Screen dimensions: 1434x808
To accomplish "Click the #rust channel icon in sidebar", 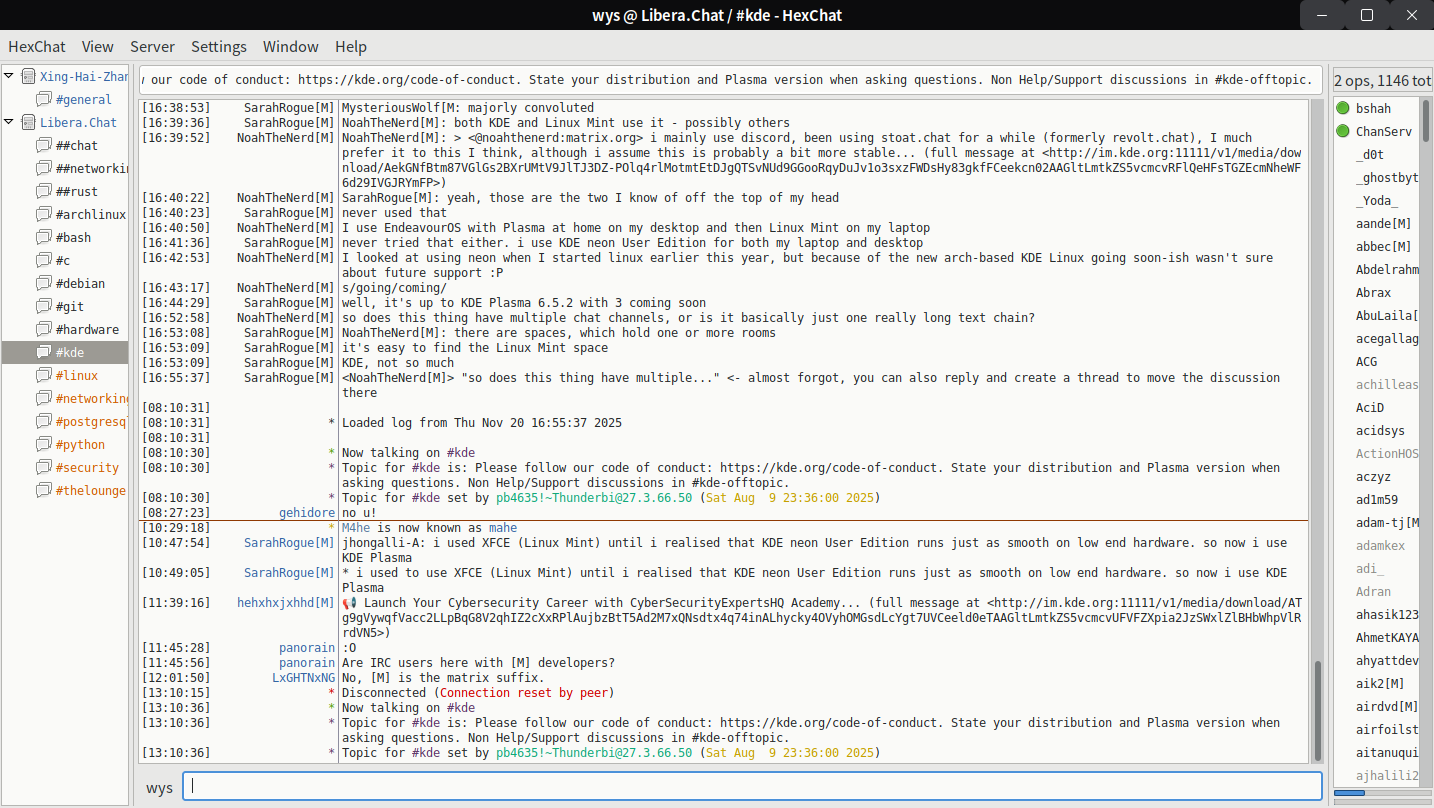I will click(43, 192).
